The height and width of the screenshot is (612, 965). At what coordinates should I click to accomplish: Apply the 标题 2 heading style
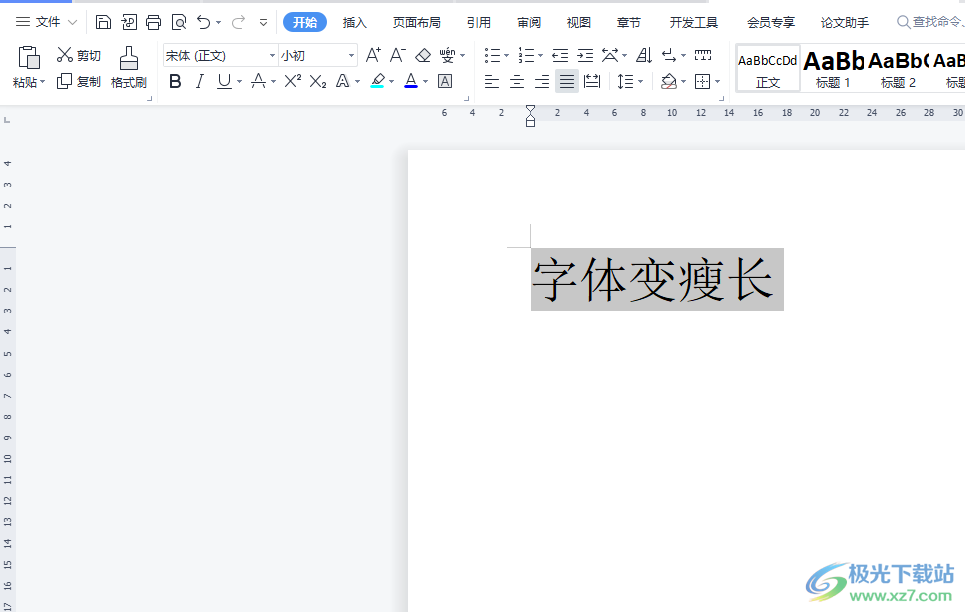point(898,68)
